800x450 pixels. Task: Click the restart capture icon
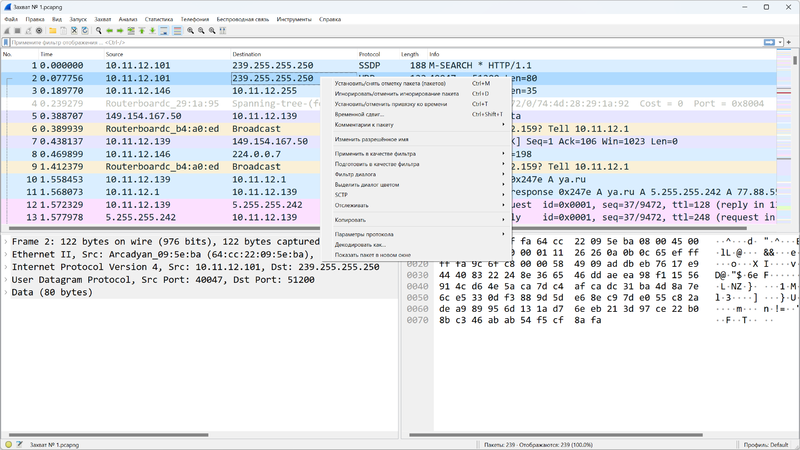[28, 31]
